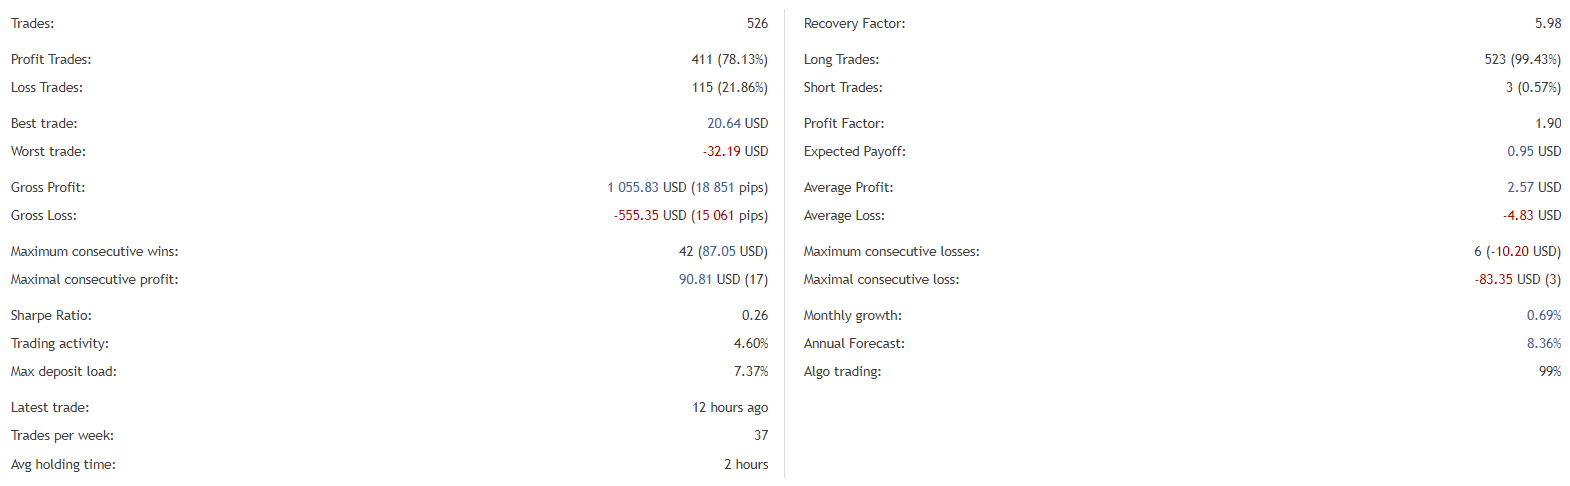
Task: Select the Trading activity label
Action: [x=60, y=343]
